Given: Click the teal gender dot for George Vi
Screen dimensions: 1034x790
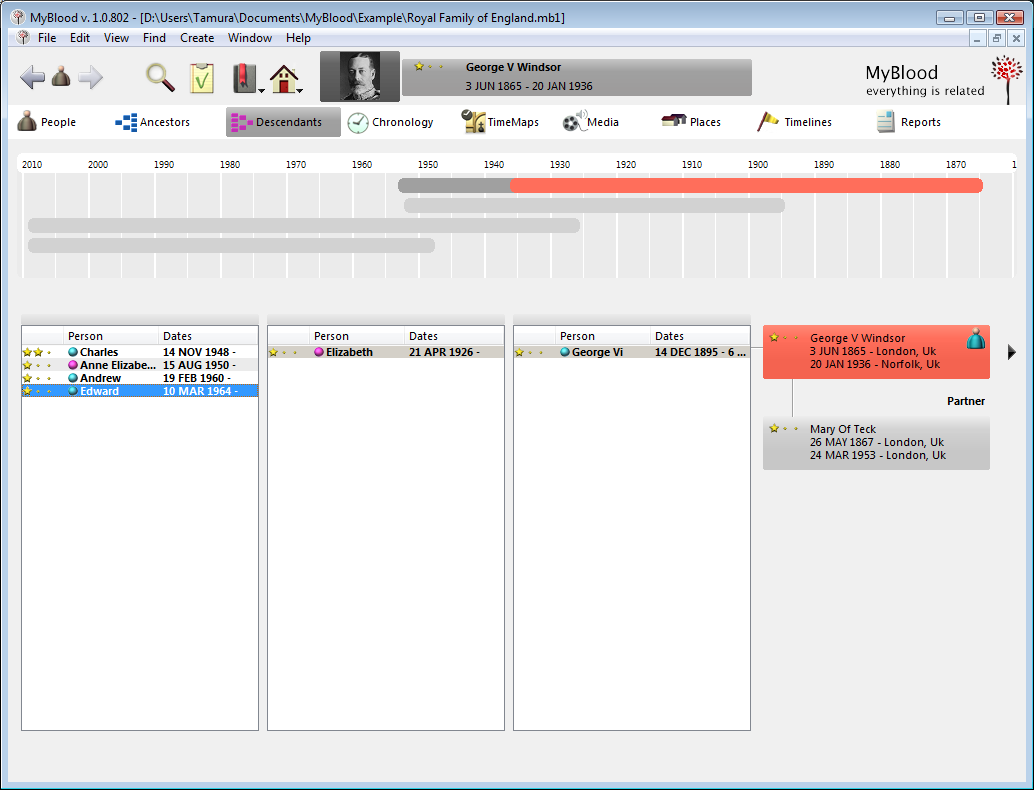Looking at the screenshot, I should point(565,352).
